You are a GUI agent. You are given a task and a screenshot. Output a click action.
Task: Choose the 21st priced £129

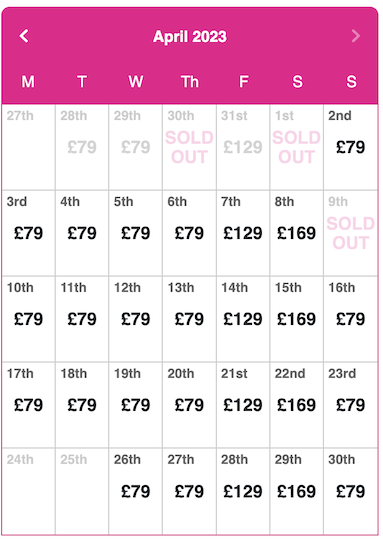pos(243,405)
